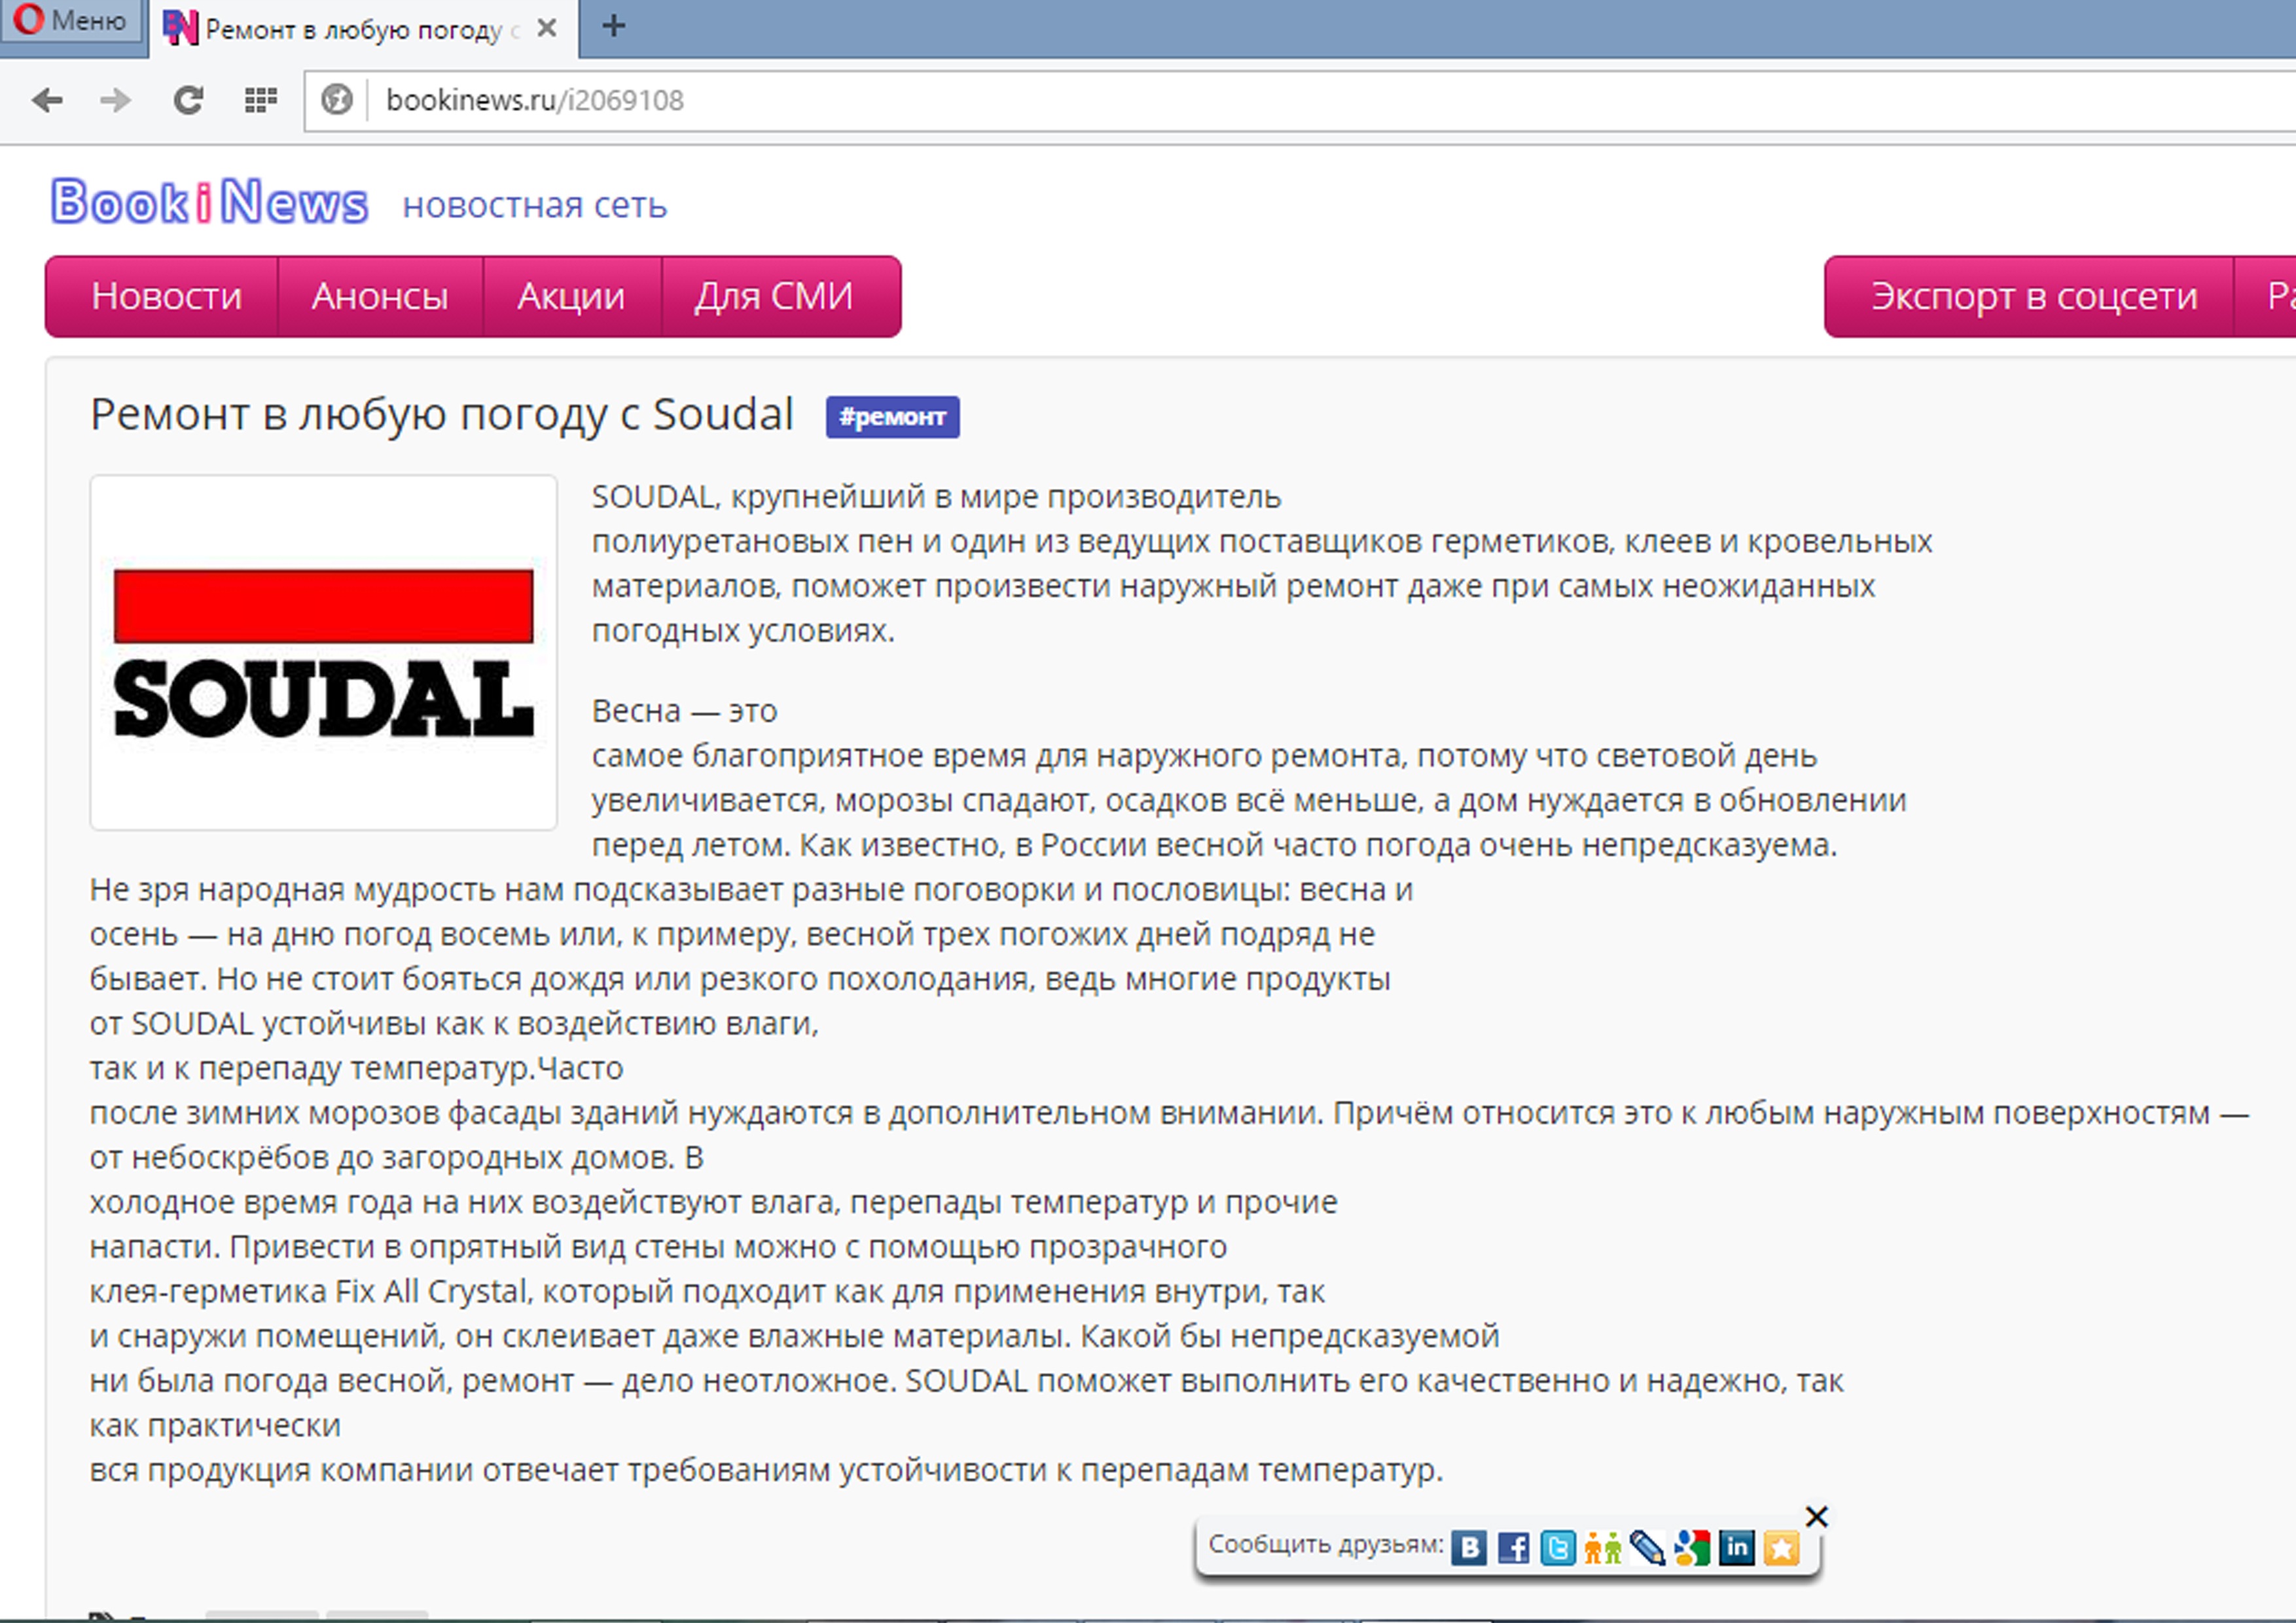Share the article on VKontakte

pos(1469,1548)
